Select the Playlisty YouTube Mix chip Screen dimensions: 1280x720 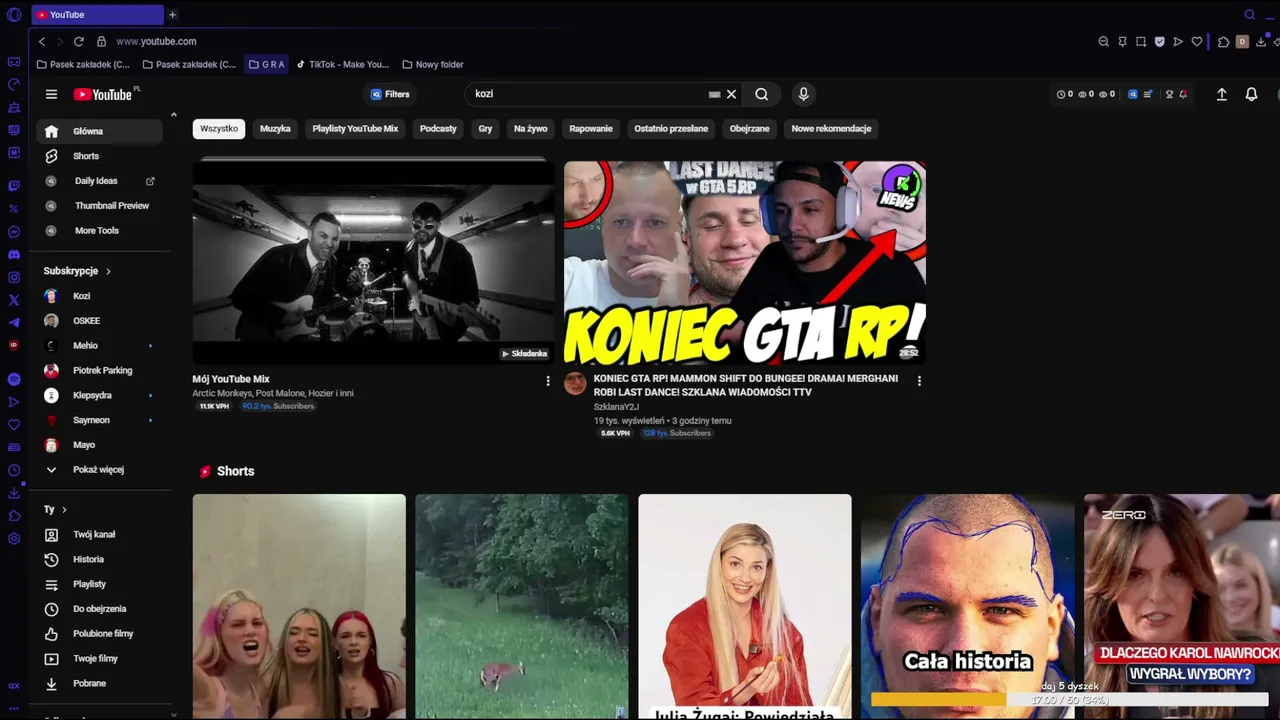[355, 128]
